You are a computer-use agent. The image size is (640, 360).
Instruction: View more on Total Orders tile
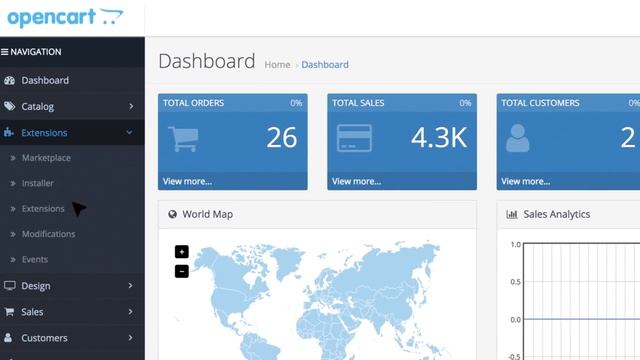pos(187,181)
